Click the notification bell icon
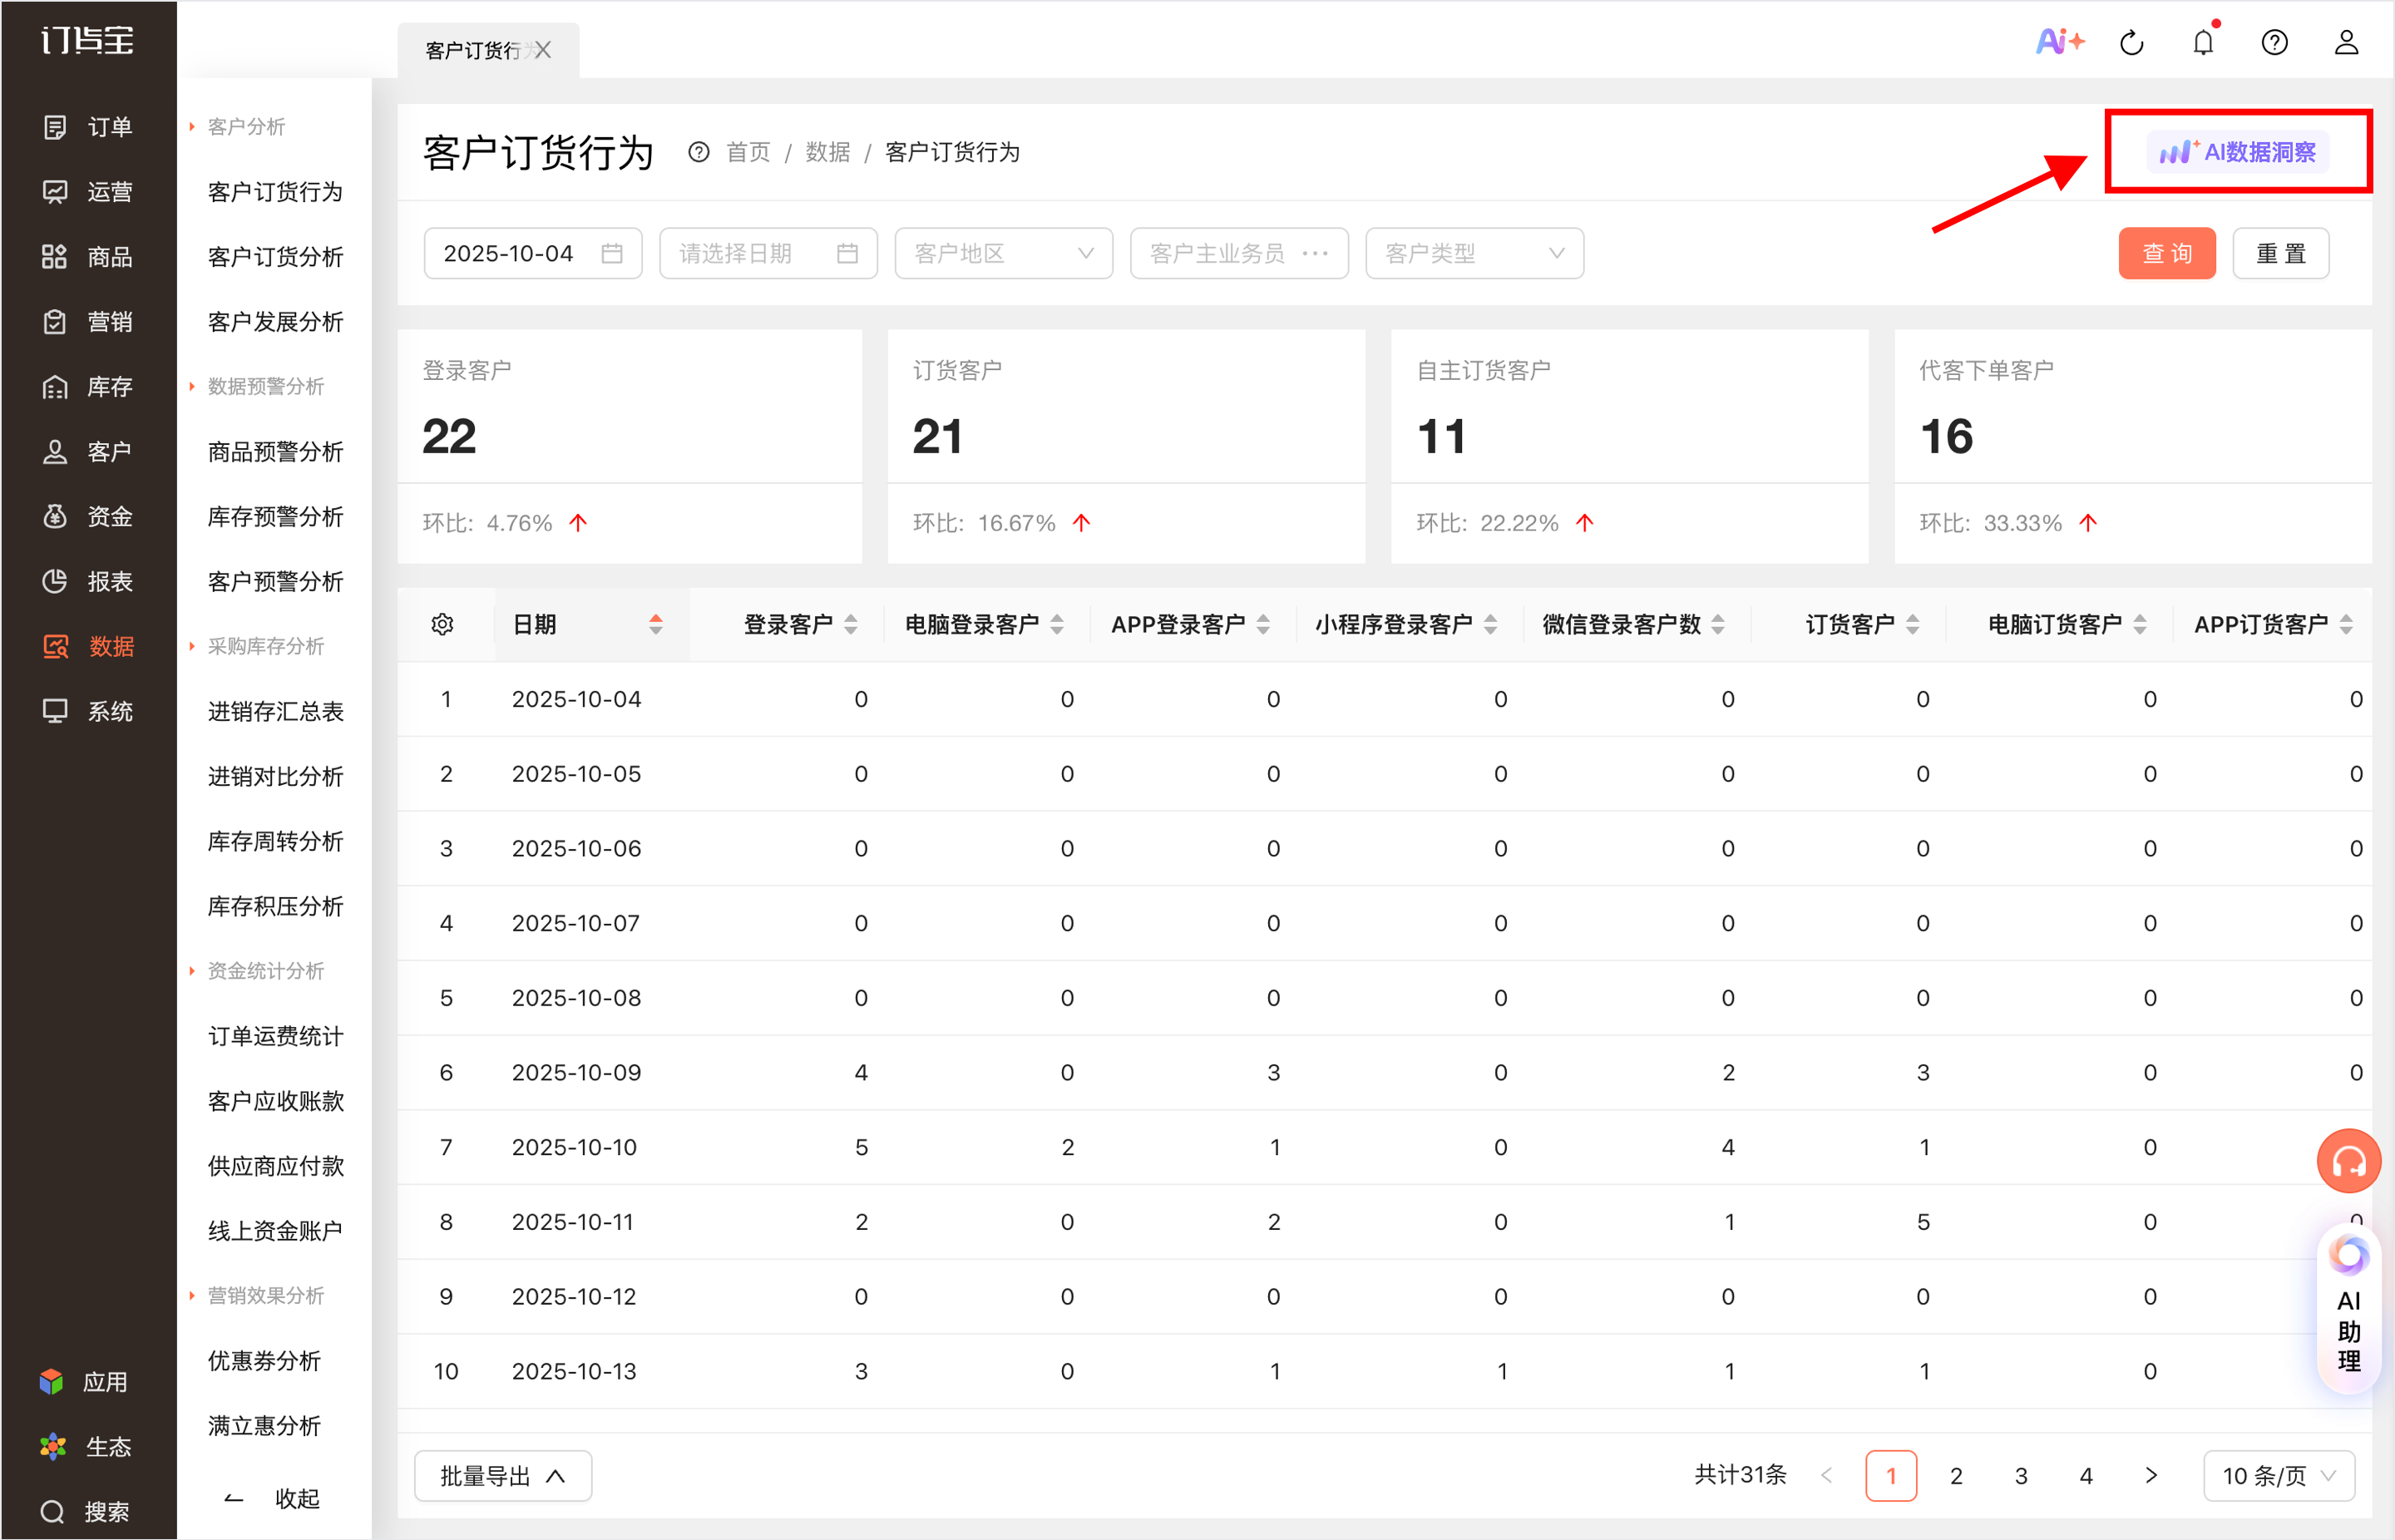Screen dimensions: 2395x1540 coord(2202,43)
